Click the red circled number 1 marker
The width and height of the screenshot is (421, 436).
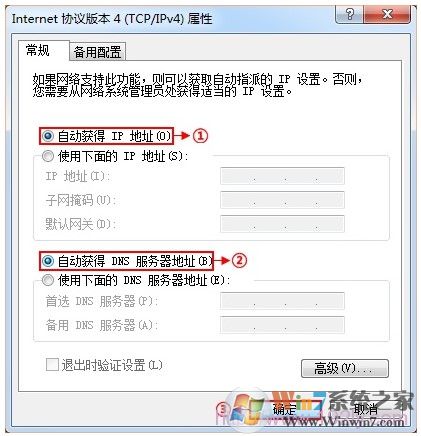200,136
